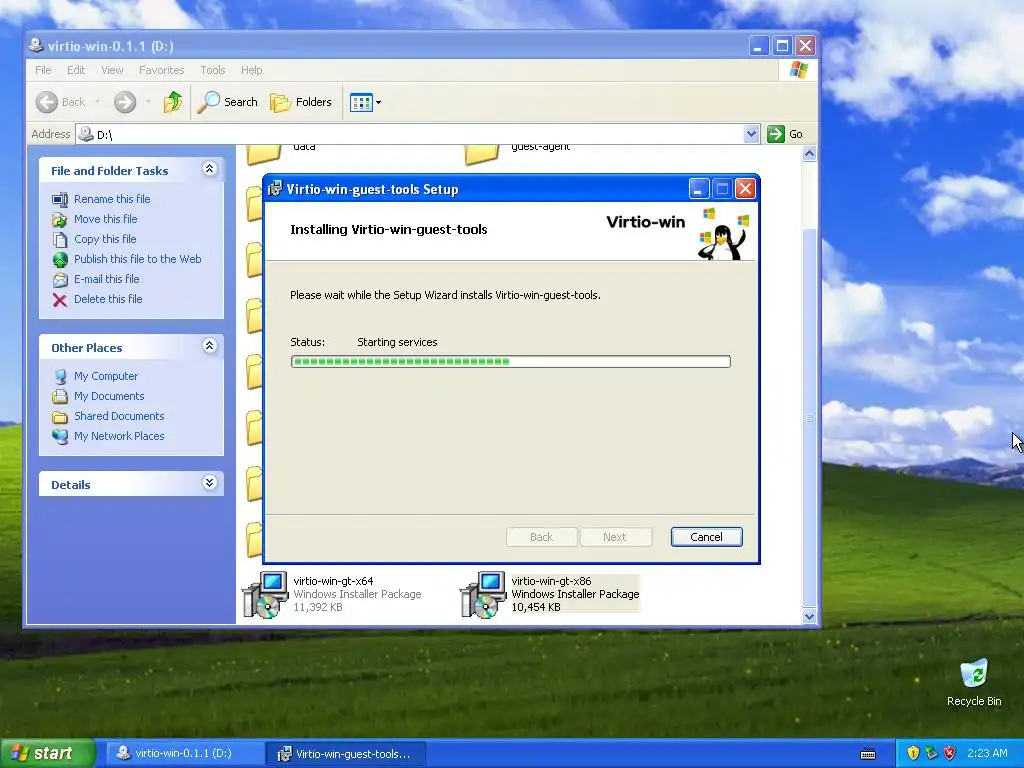Open the Forward history dropdown arrow
The image size is (1024, 768).
[x=148, y=102]
